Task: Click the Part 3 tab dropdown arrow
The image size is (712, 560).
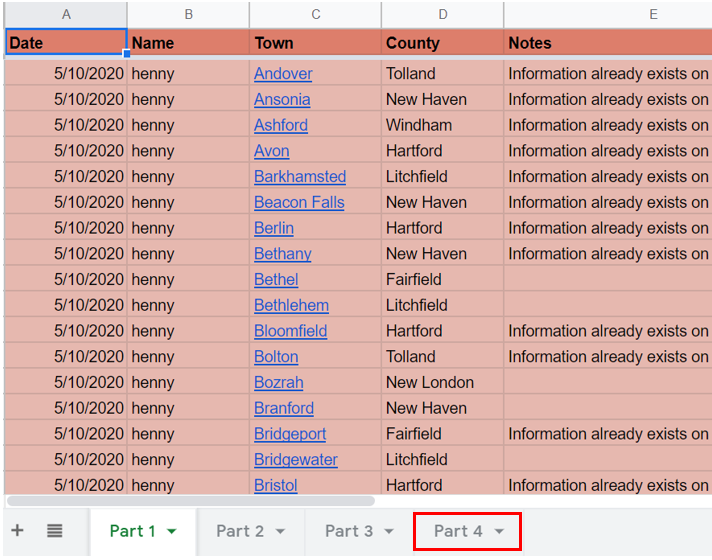Action: (x=389, y=531)
